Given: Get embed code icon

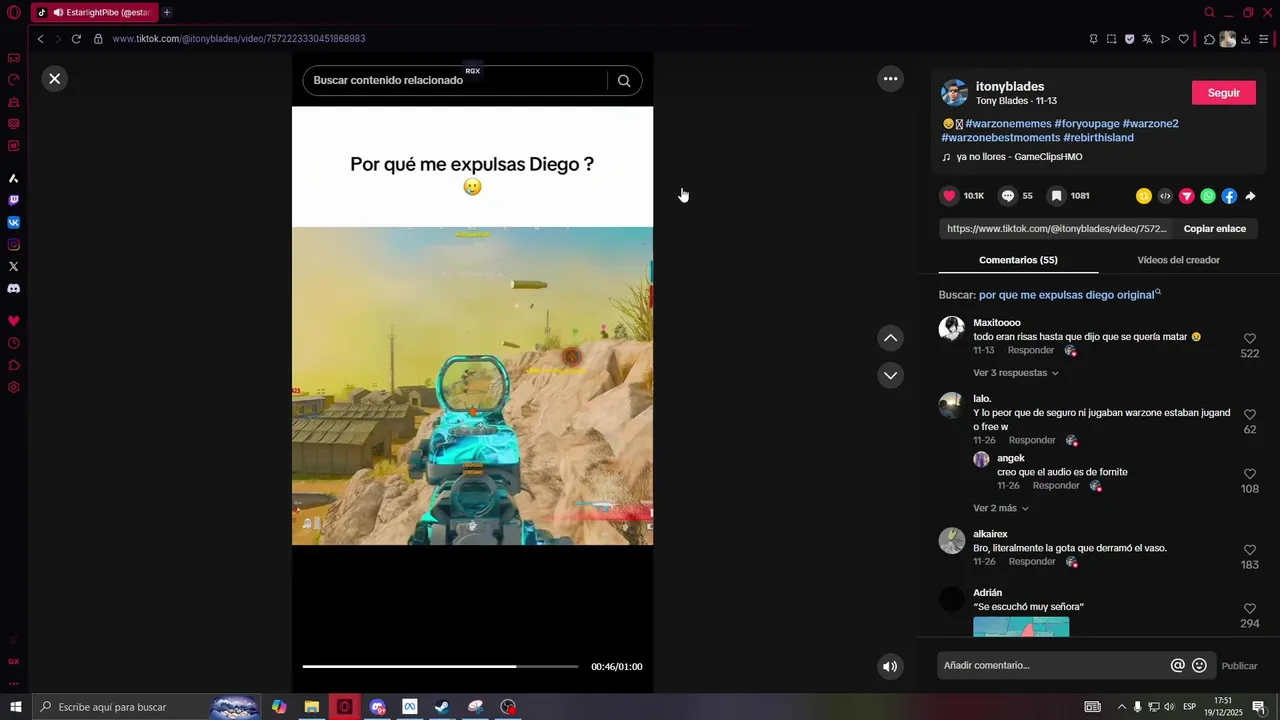Looking at the screenshot, I should coord(1165,196).
